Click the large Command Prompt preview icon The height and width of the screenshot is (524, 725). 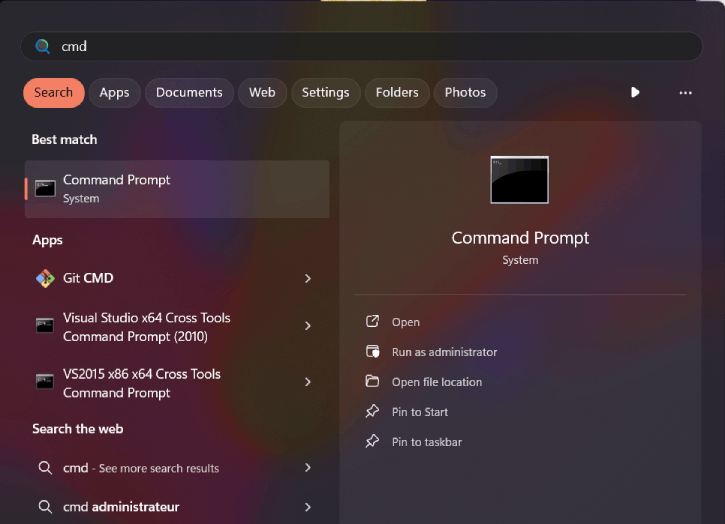(520, 180)
